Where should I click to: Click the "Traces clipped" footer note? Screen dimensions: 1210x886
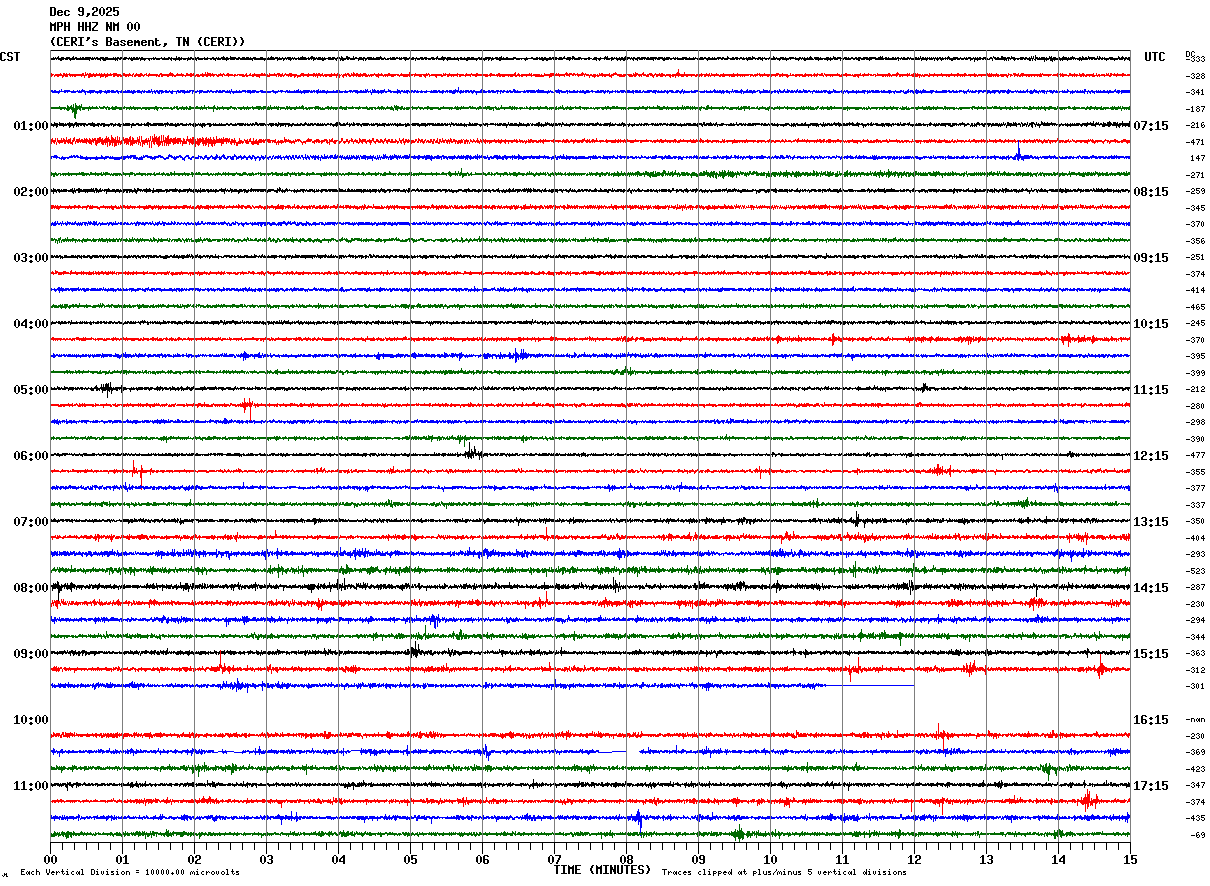click(x=784, y=873)
